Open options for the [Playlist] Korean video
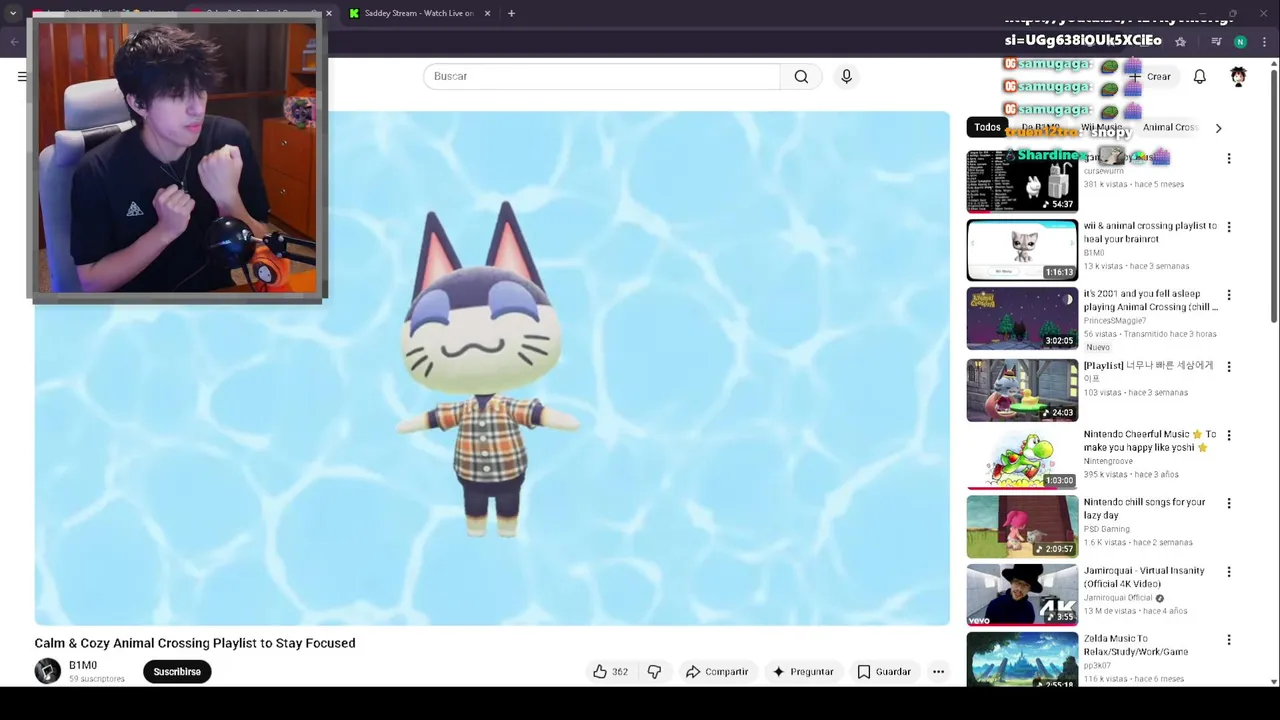This screenshot has height=720, width=1280. tap(1229, 367)
